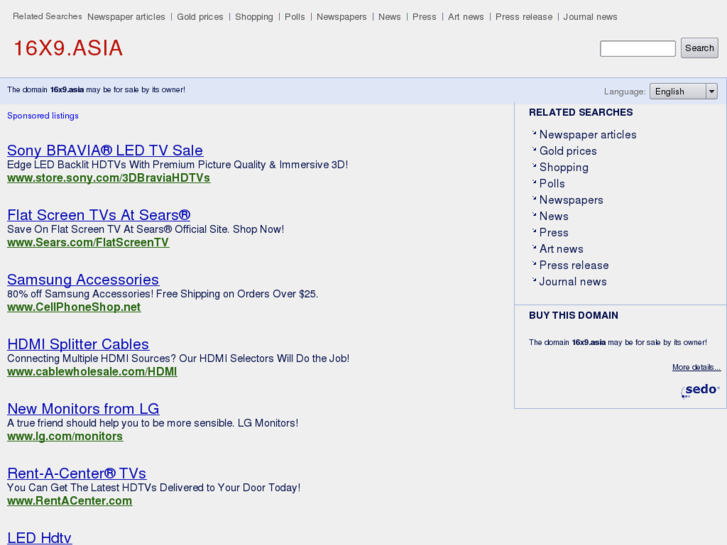Select Shopping in top related searches bar

(254, 17)
